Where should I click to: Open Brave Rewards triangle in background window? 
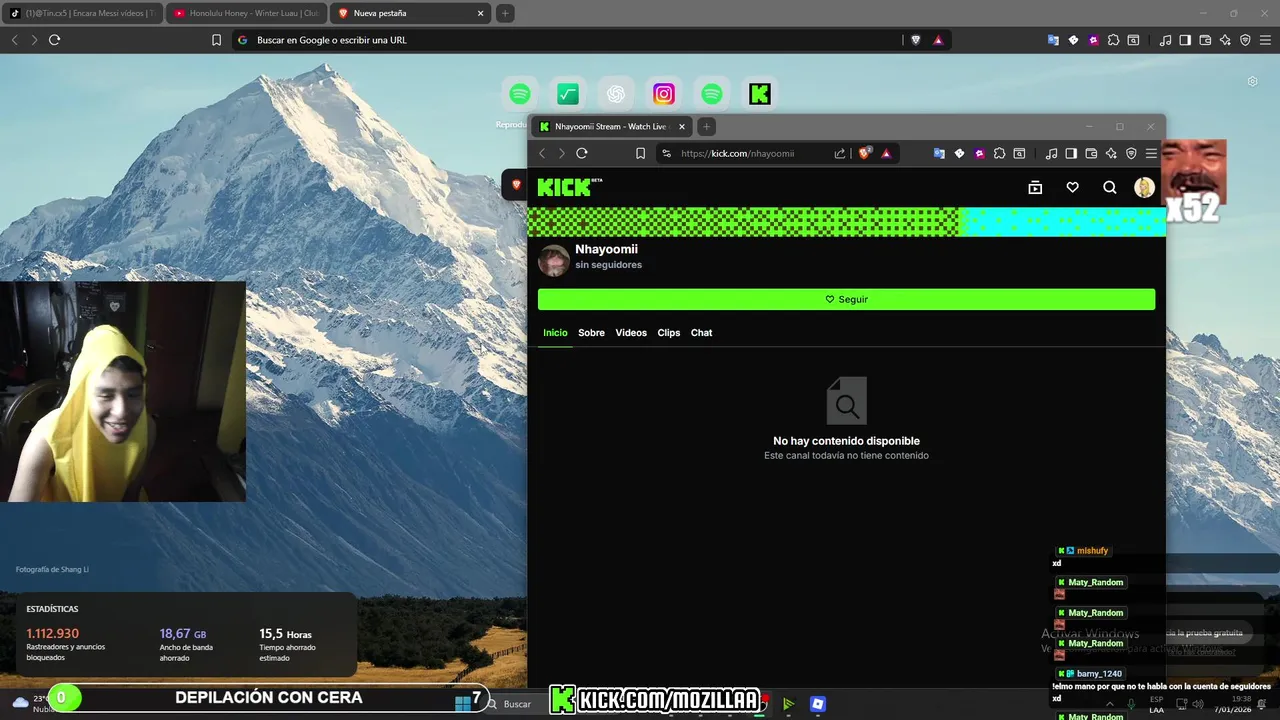pos(938,40)
